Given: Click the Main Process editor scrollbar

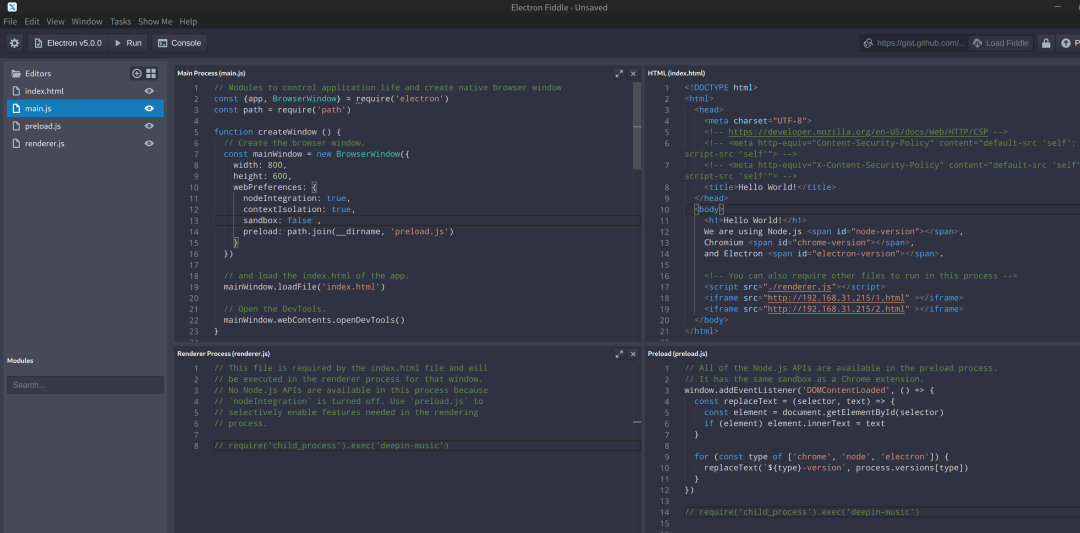Looking at the screenshot, I should coord(636,125).
